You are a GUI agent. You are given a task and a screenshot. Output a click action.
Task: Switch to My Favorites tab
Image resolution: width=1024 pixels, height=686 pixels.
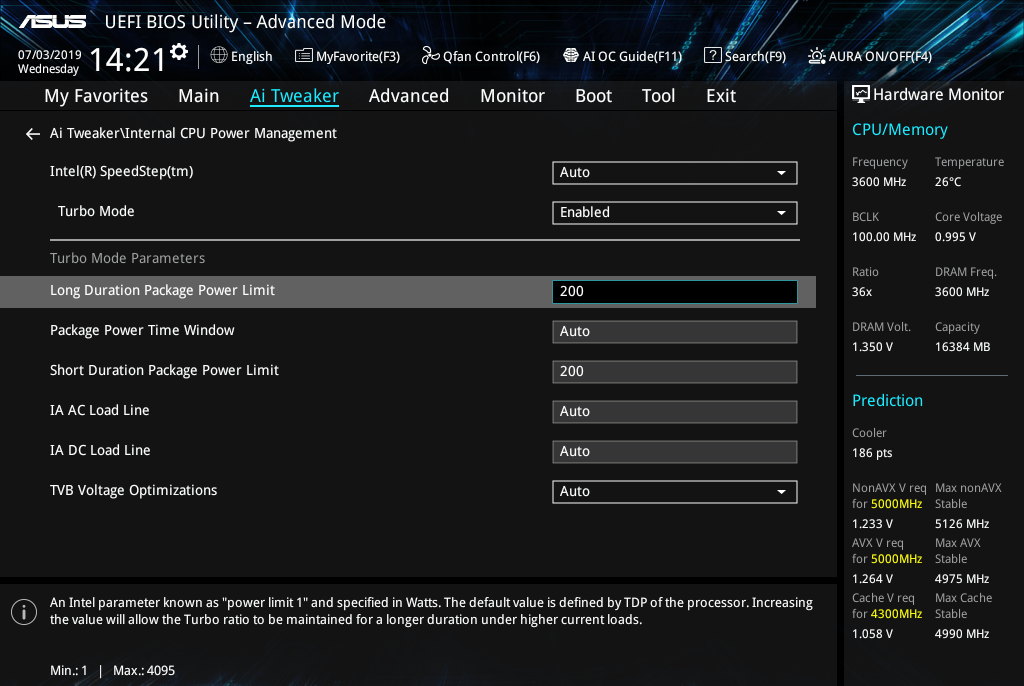pos(96,95)
